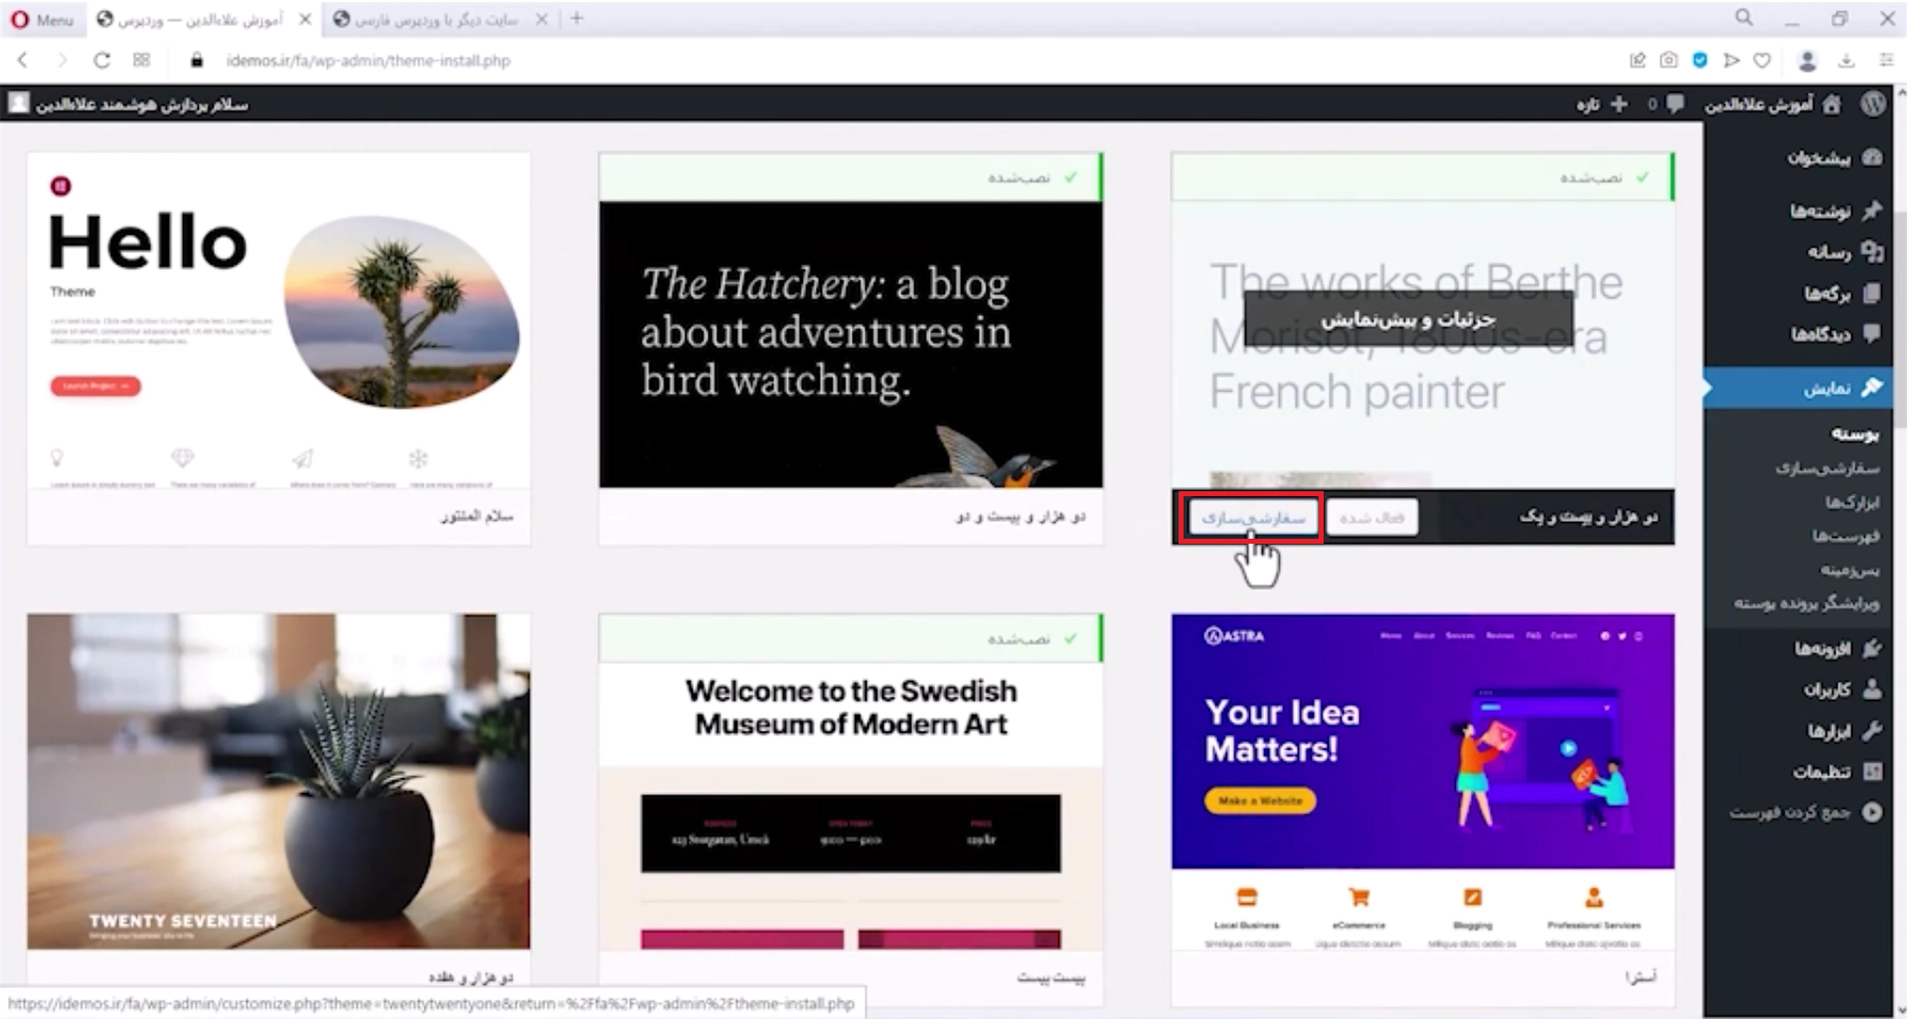The image size is (1907, 1021).
Task: Click the نوشته‌ها pin icon in sidebar
Action: coord(1872,210)
